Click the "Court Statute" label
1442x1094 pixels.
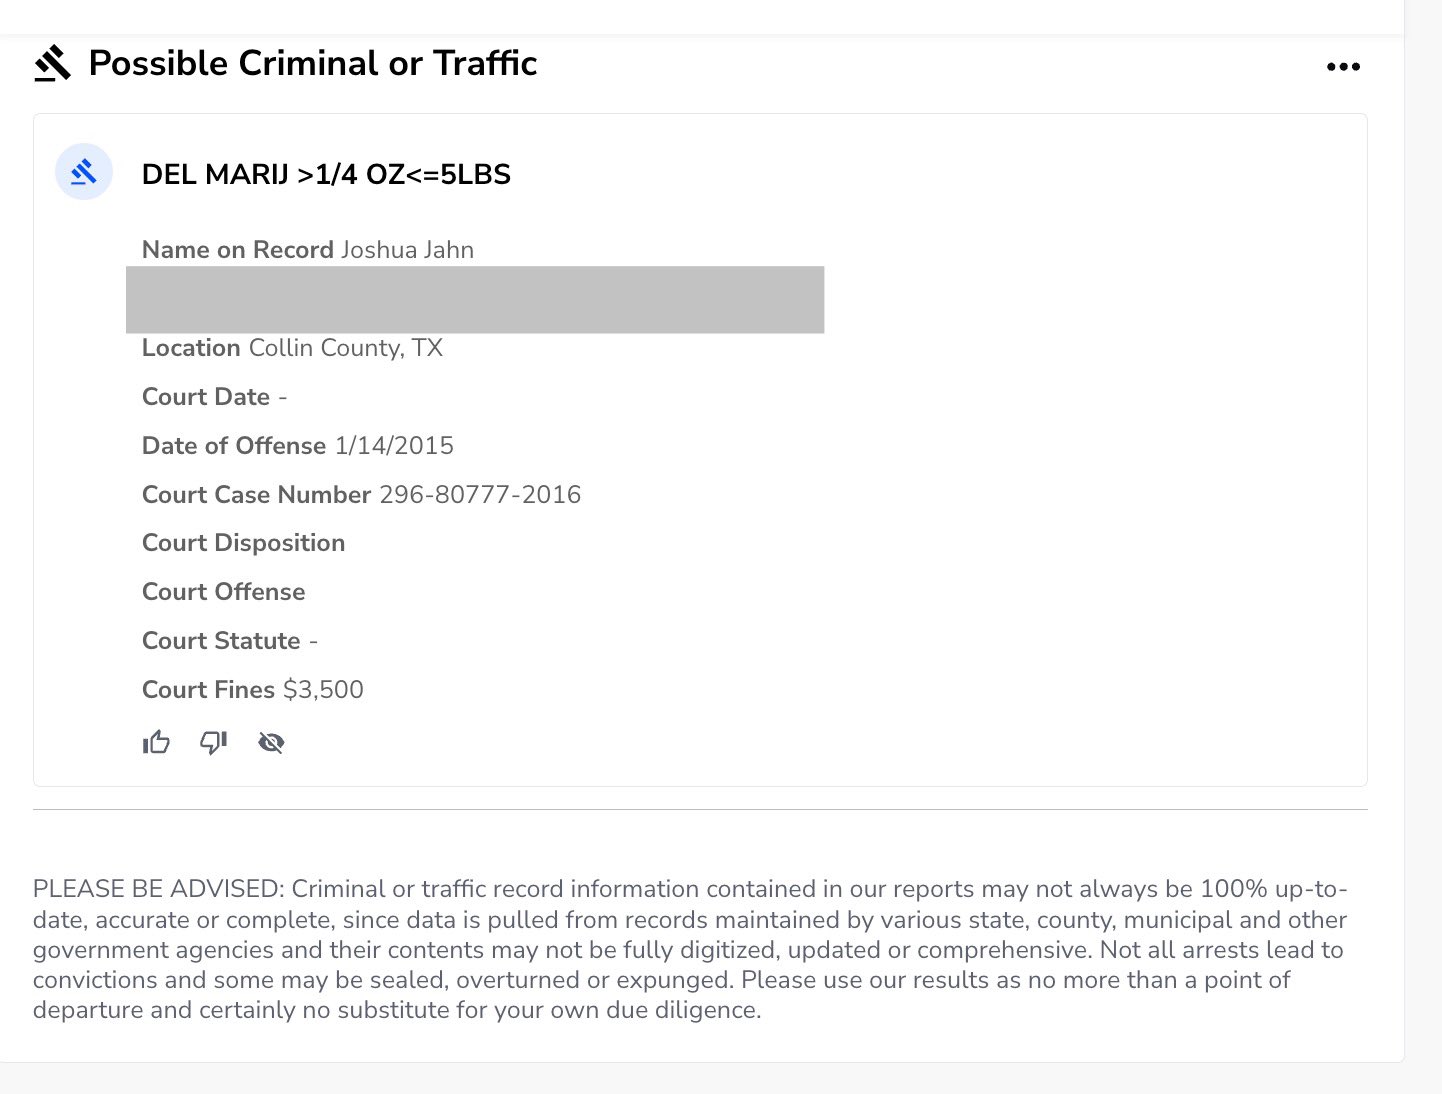(x=221, y=641)
